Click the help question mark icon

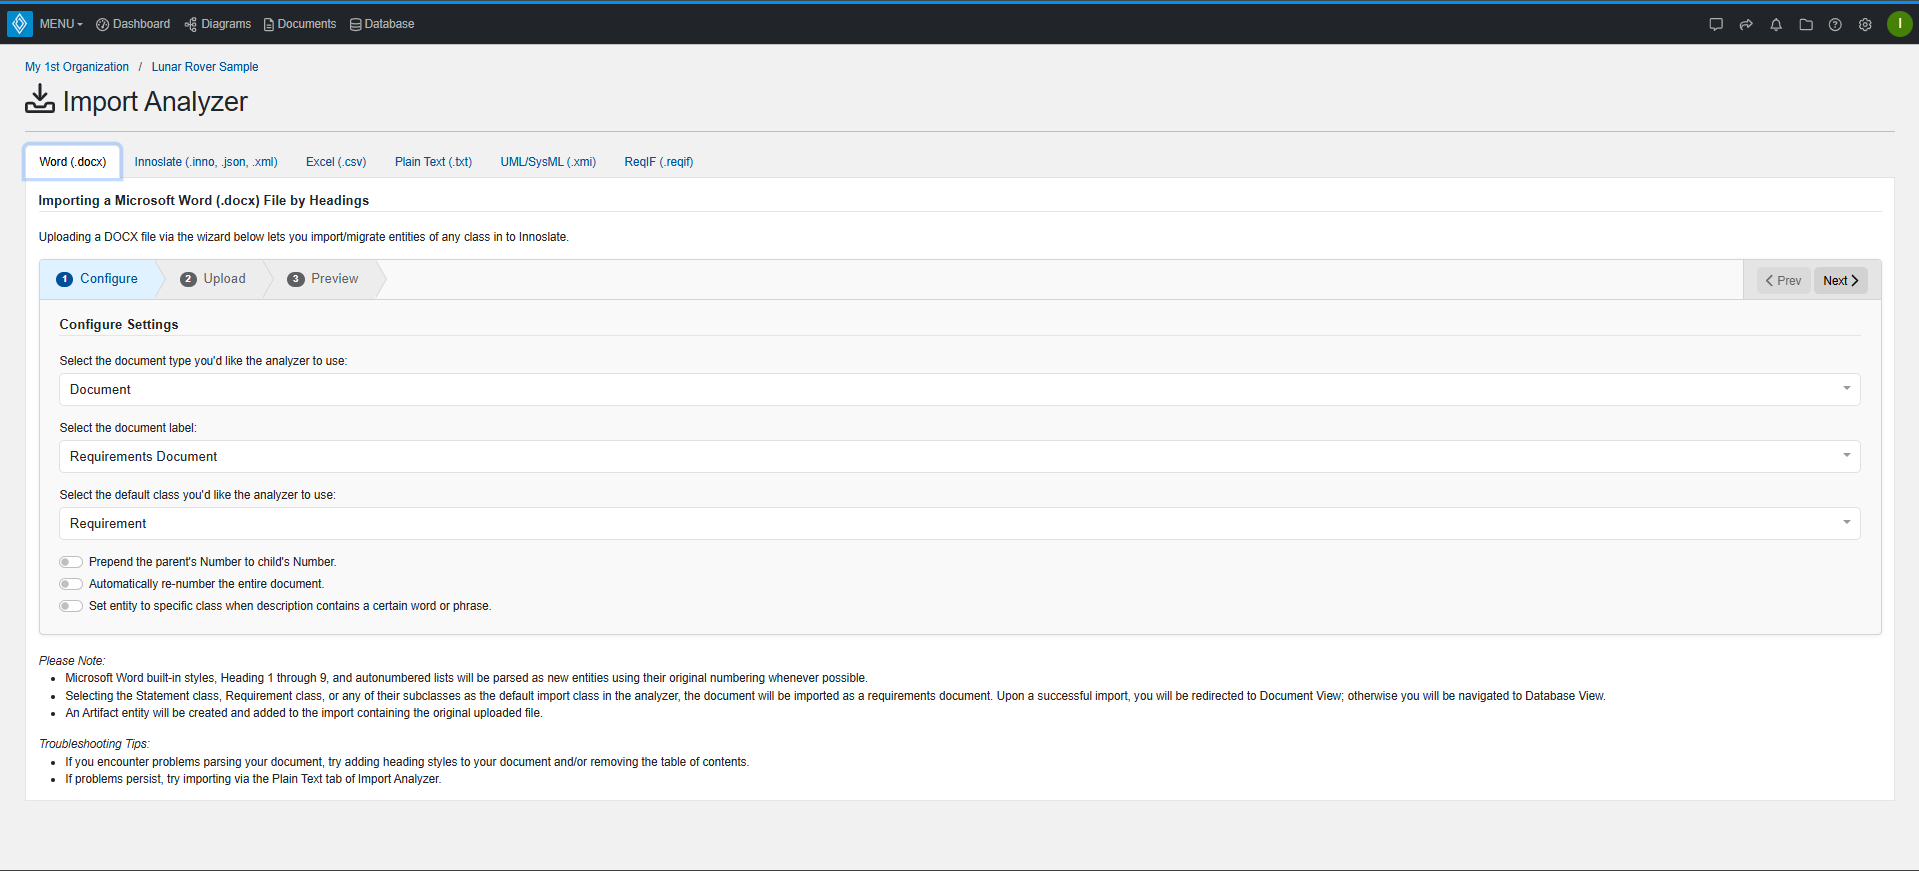pos(1835,24)
